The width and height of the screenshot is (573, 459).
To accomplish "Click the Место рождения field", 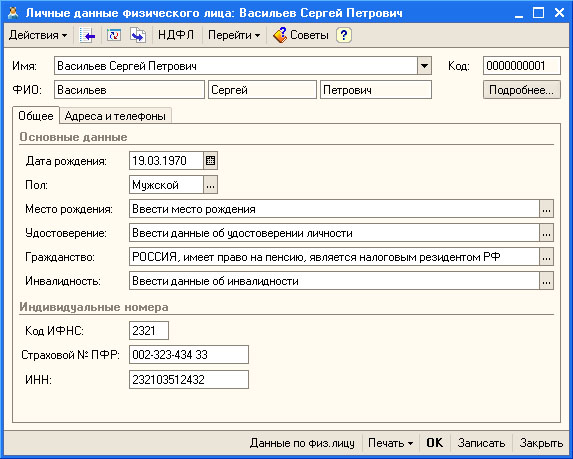I will pyautogui.click(x=334, y=209).
